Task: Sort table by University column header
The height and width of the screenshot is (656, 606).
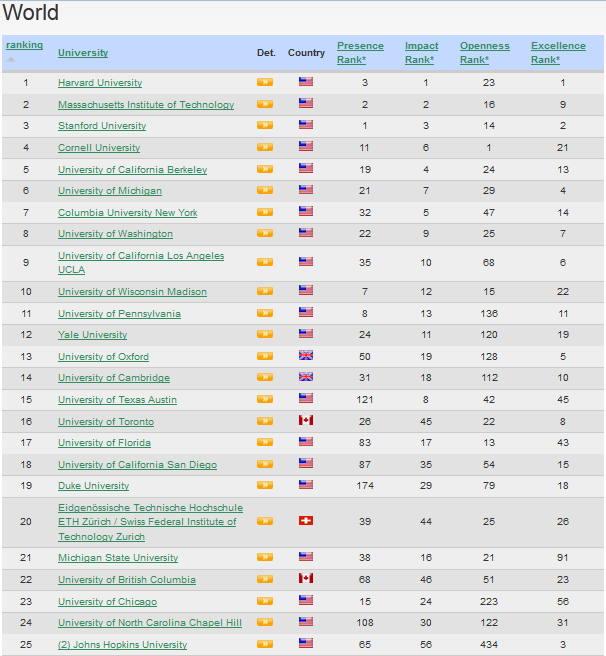Action: coord(83,53)
